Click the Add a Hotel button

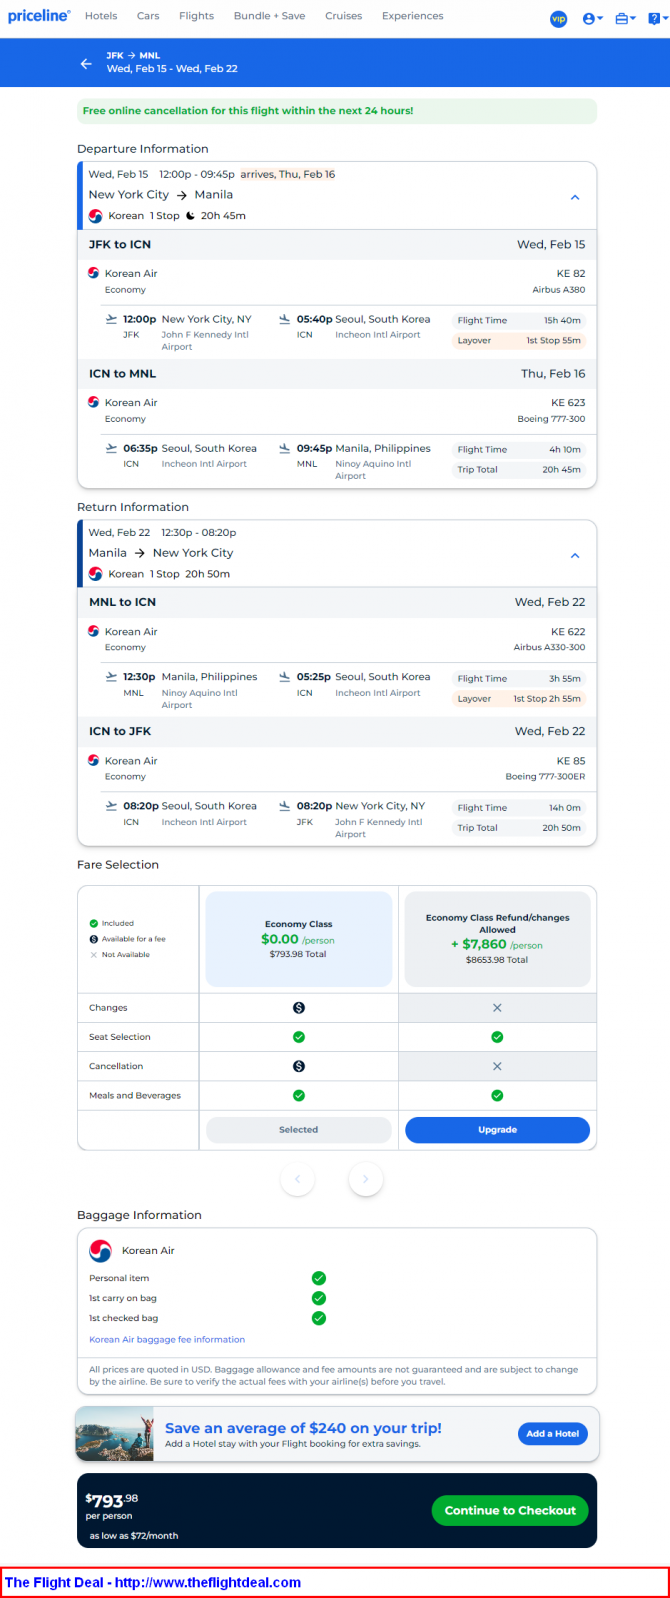[553, 1433]
